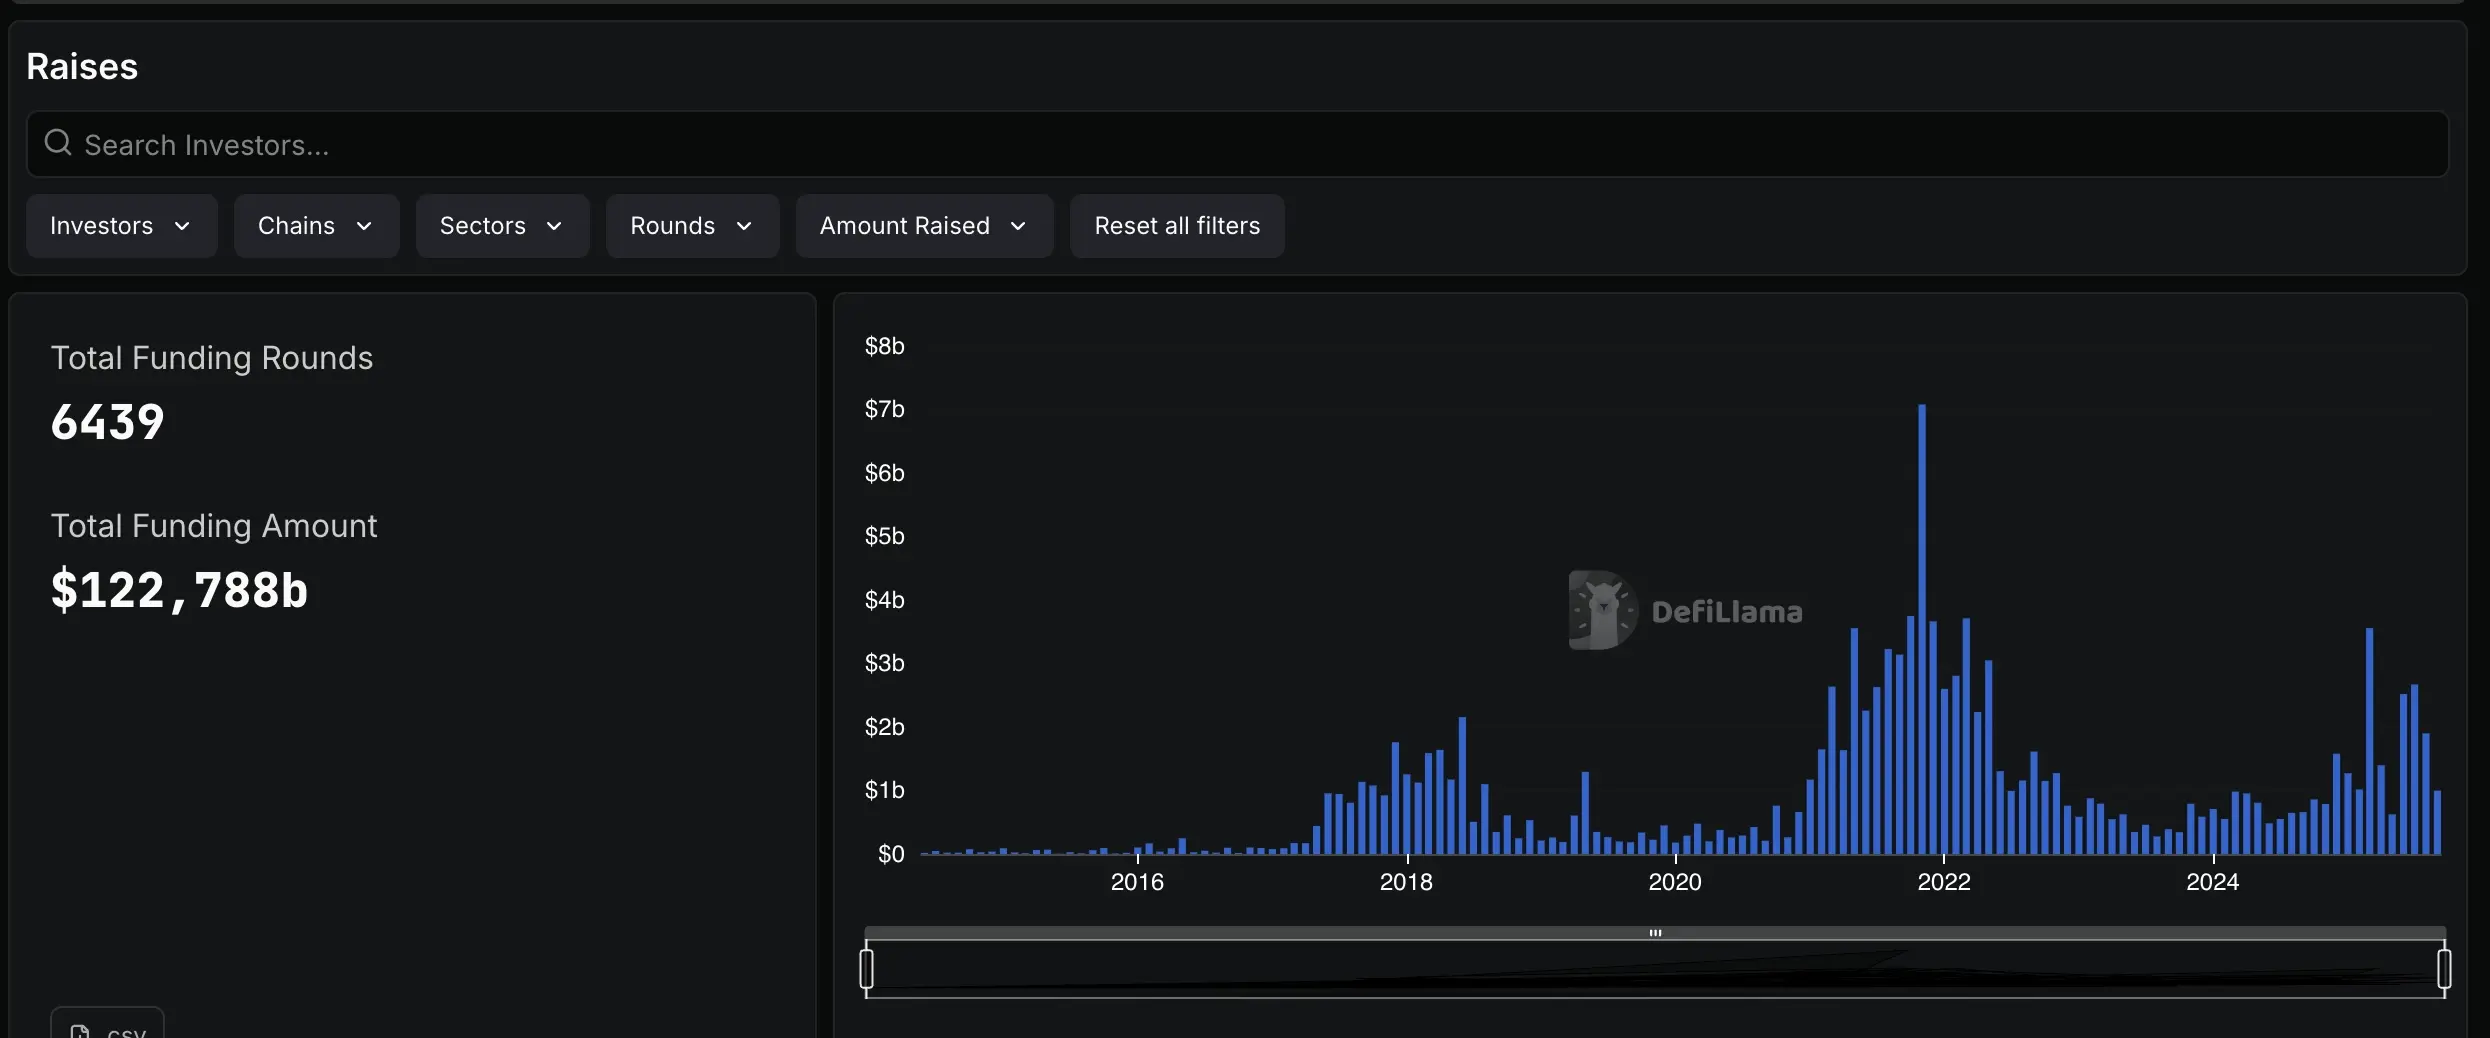Click the Raises heading
This screenshot has height=1038, width=2490.
click(82, 66)
